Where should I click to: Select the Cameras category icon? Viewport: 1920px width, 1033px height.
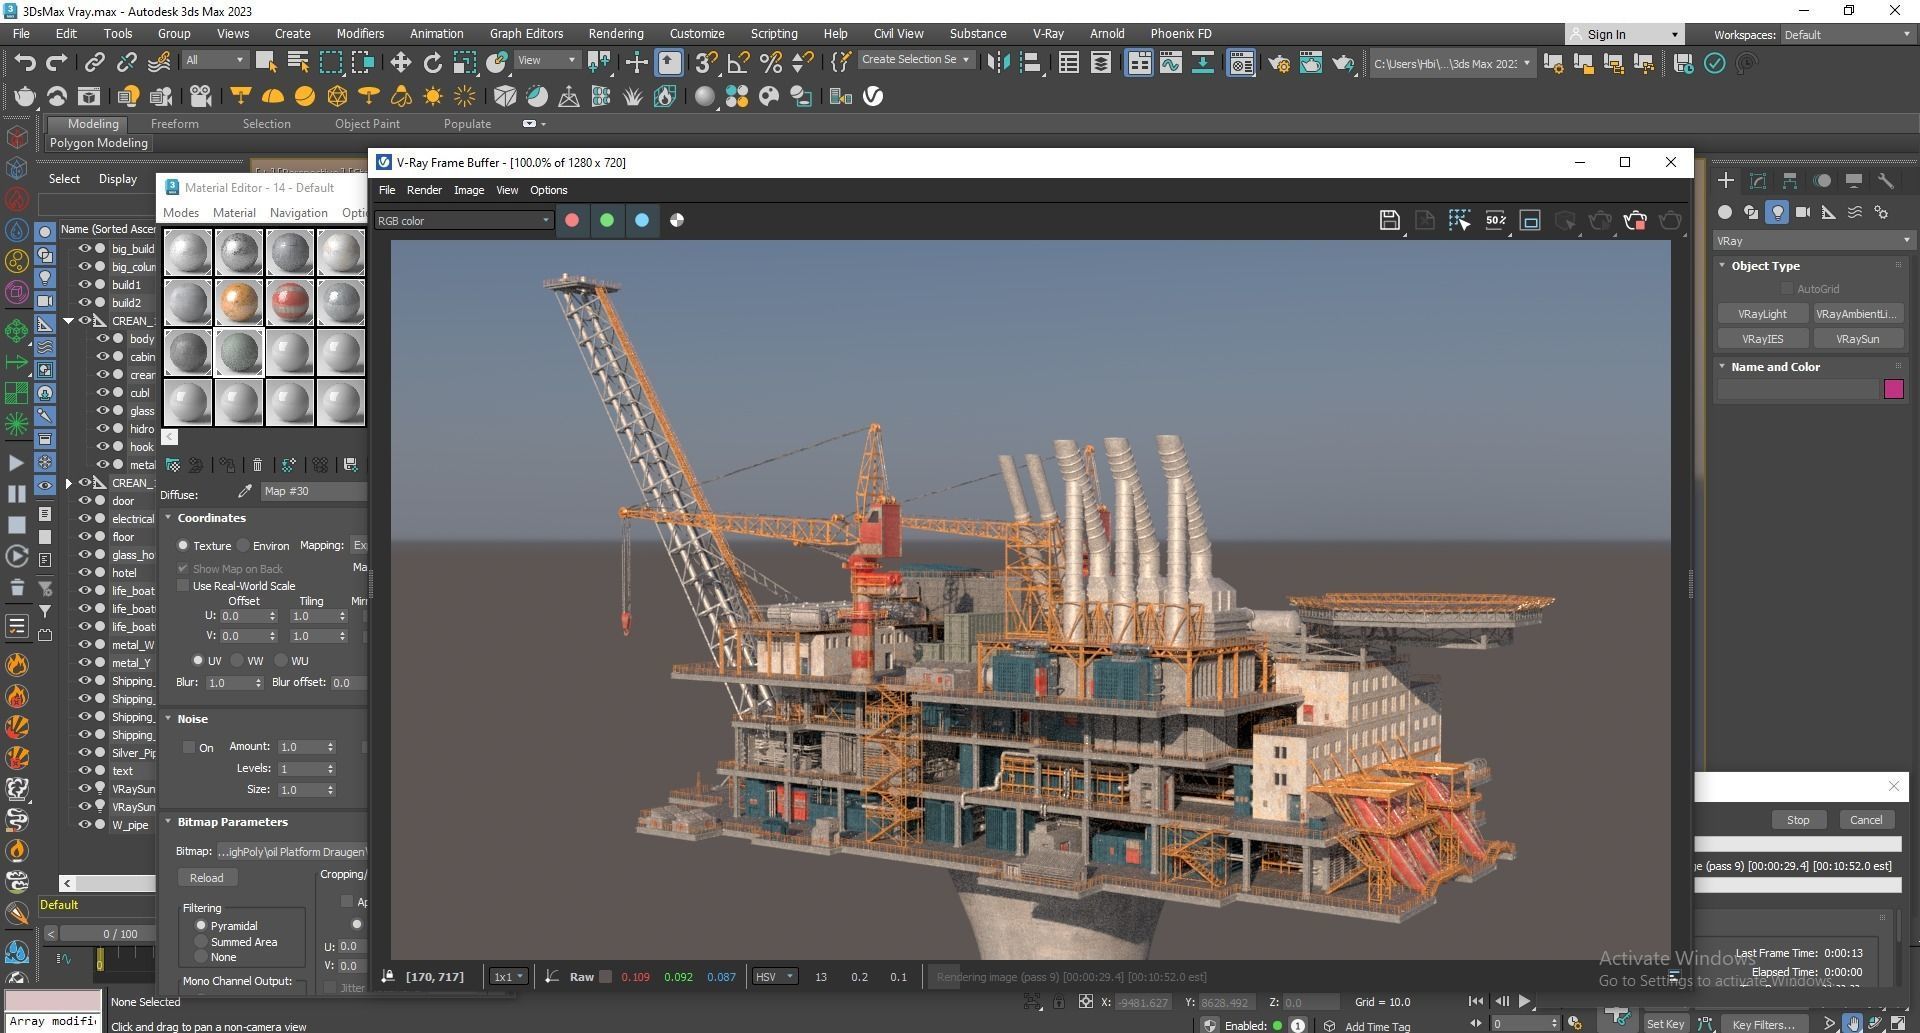(x=1803, y=212)
